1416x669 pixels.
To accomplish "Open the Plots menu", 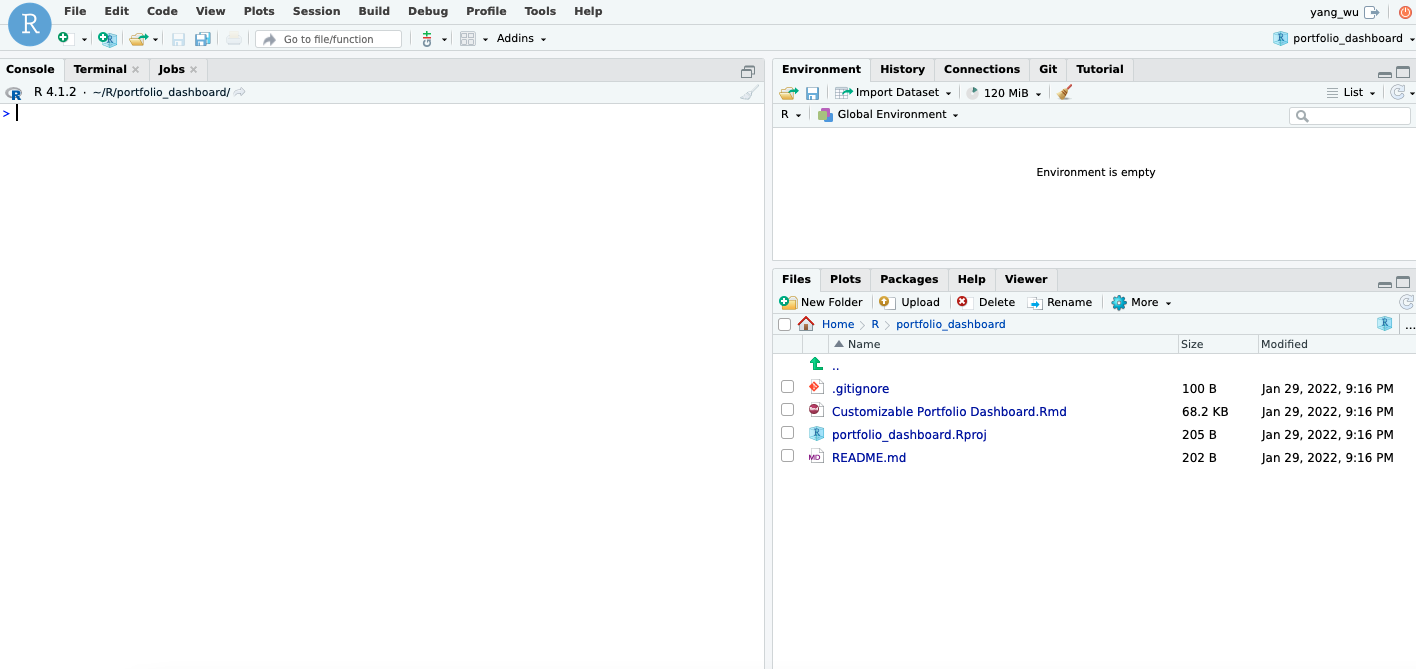I will pyautogui.click(x=259, y=11).
